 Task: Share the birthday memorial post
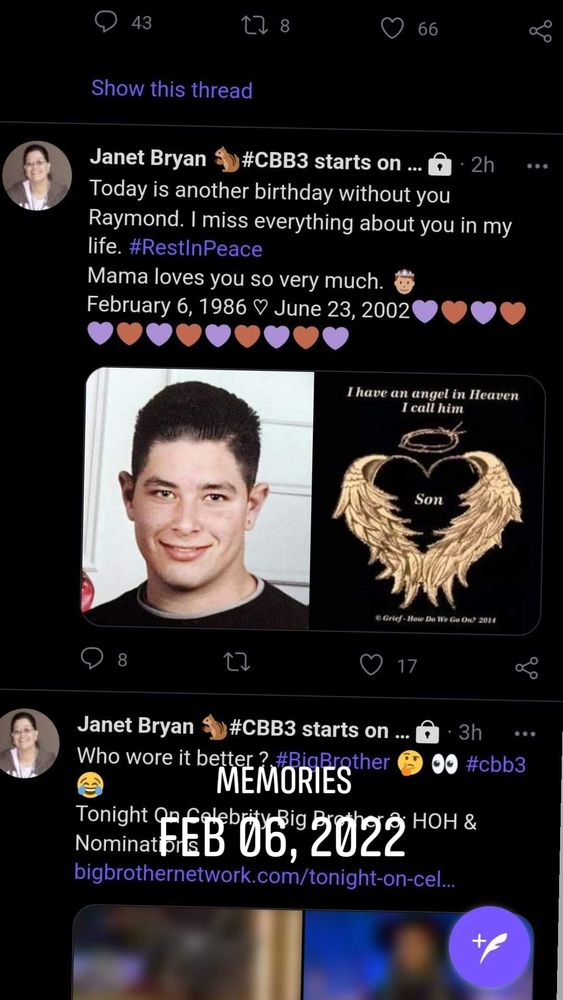pos(527,668)
